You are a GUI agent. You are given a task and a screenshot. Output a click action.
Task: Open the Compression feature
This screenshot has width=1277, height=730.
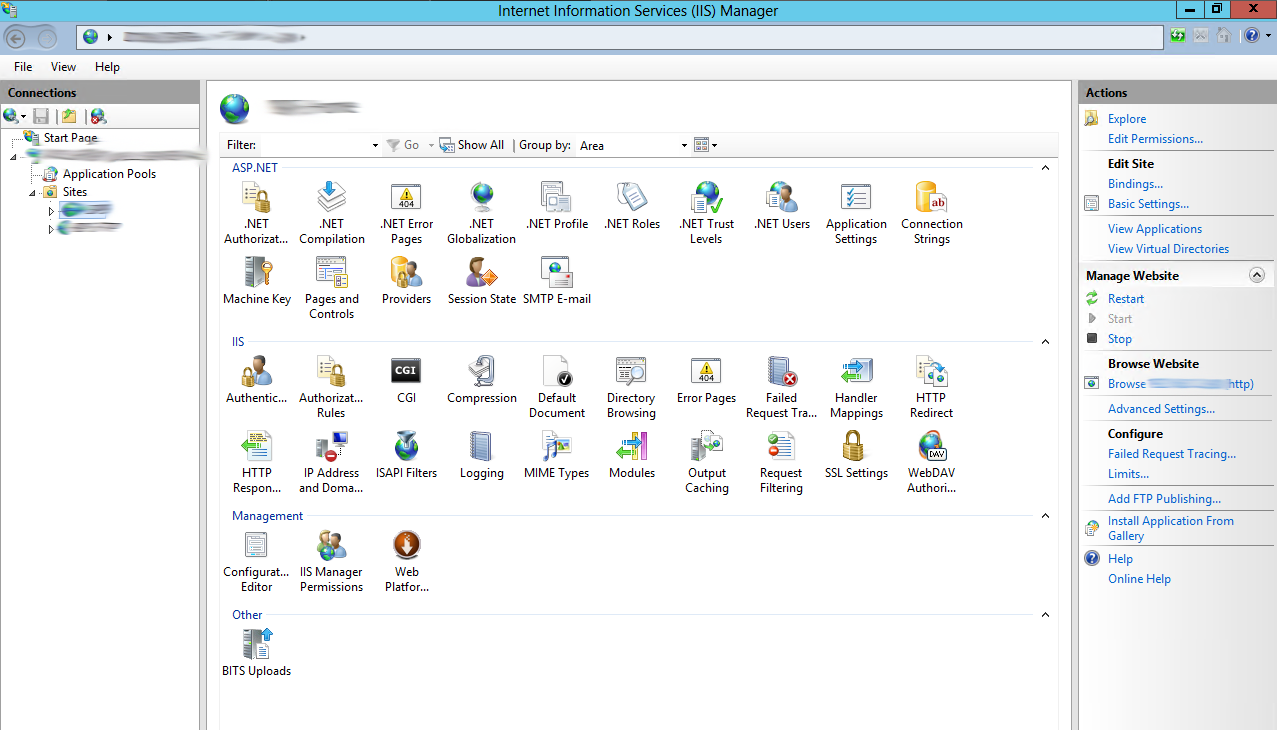click(482, 380)
